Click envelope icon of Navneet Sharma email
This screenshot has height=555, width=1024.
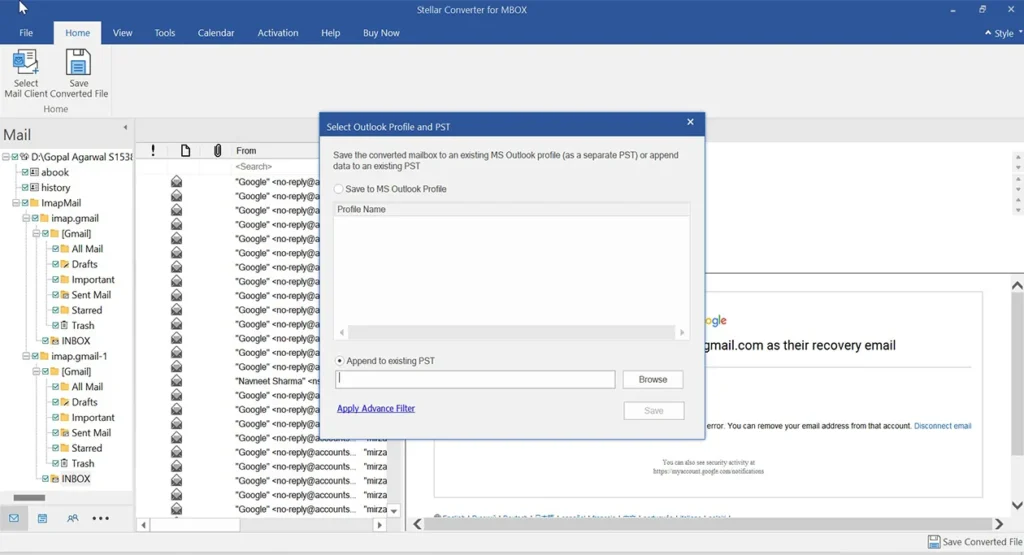pos(176,381)
